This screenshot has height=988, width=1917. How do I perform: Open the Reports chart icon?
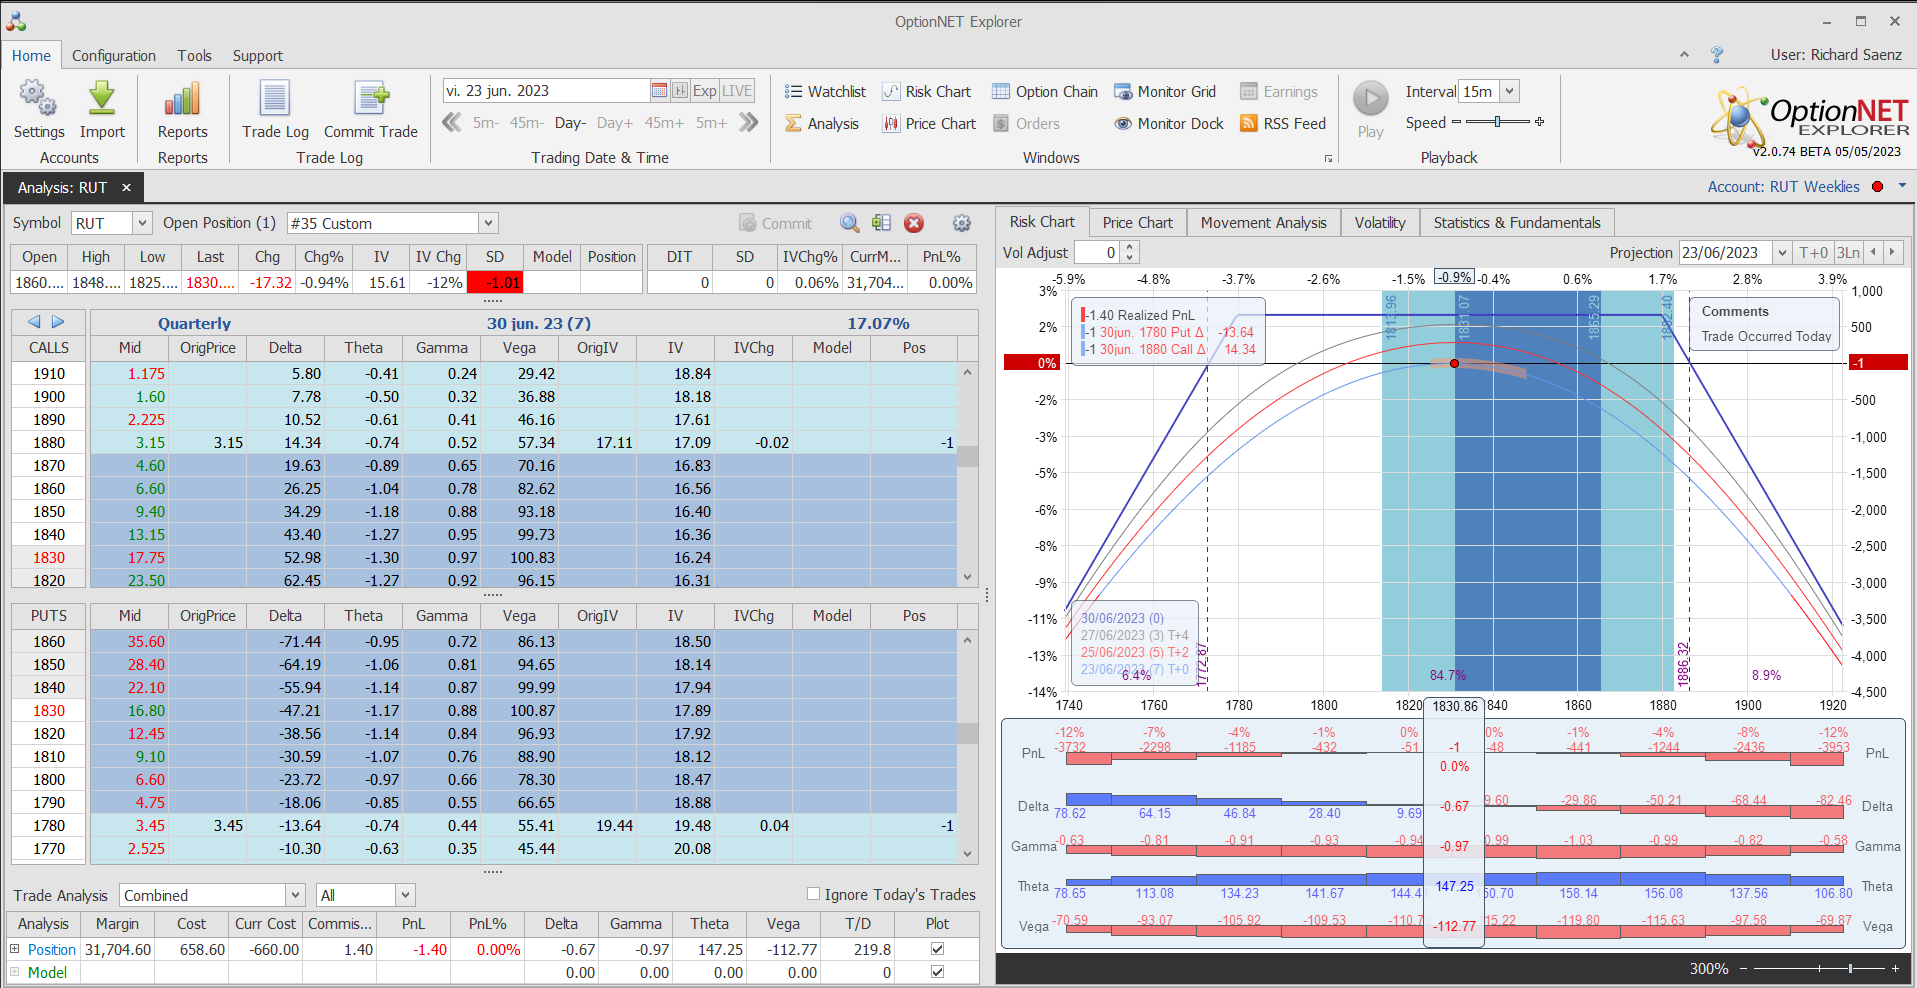182,100
